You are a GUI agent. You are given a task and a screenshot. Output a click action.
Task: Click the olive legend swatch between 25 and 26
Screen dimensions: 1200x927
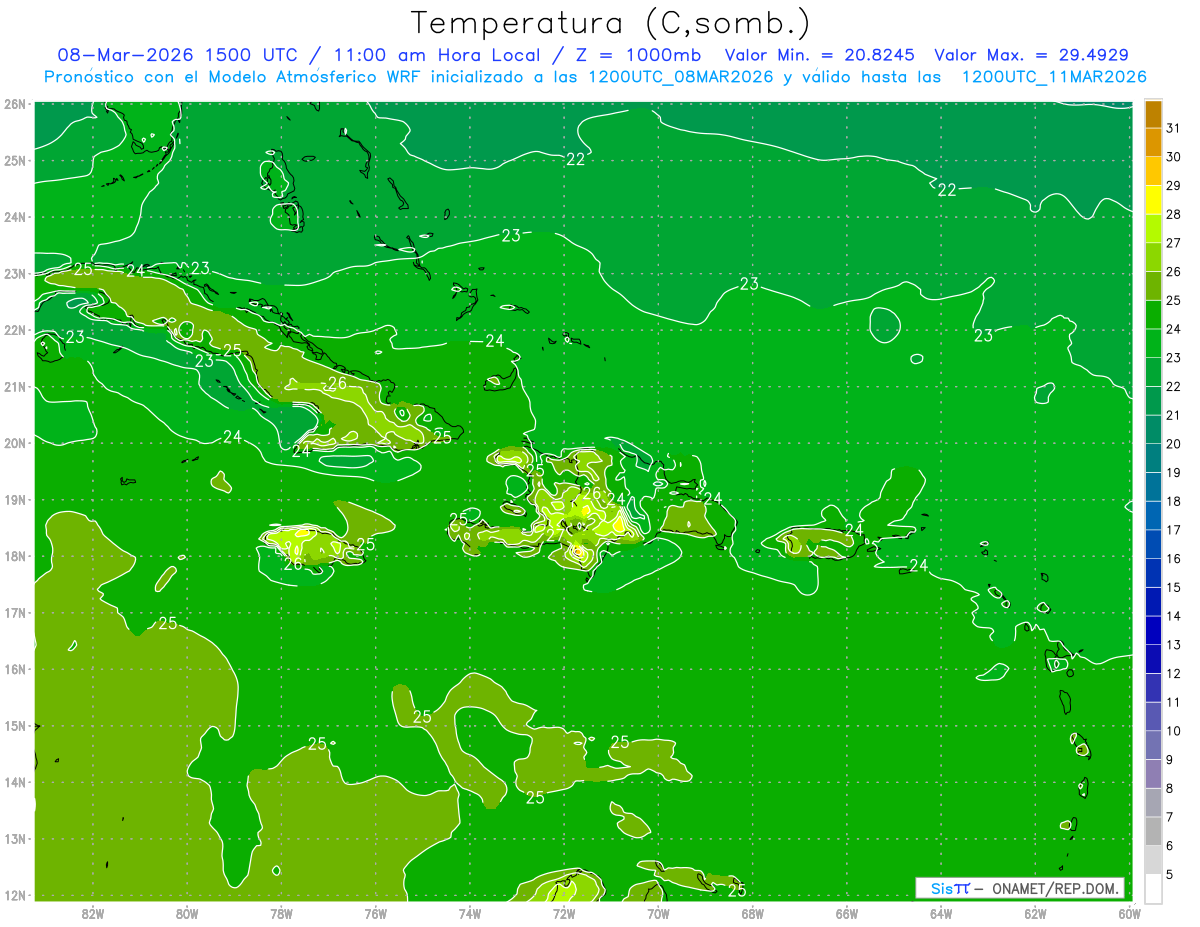(x=1153, y=286)
